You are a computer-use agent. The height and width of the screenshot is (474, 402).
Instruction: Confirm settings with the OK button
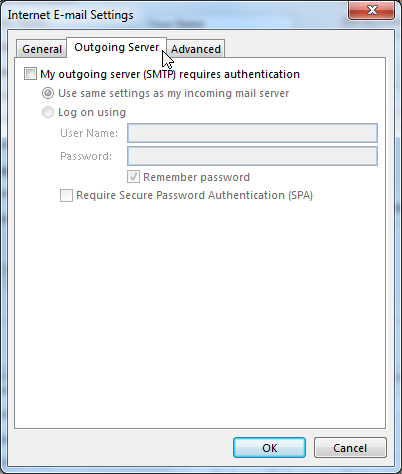click(269, 448)
